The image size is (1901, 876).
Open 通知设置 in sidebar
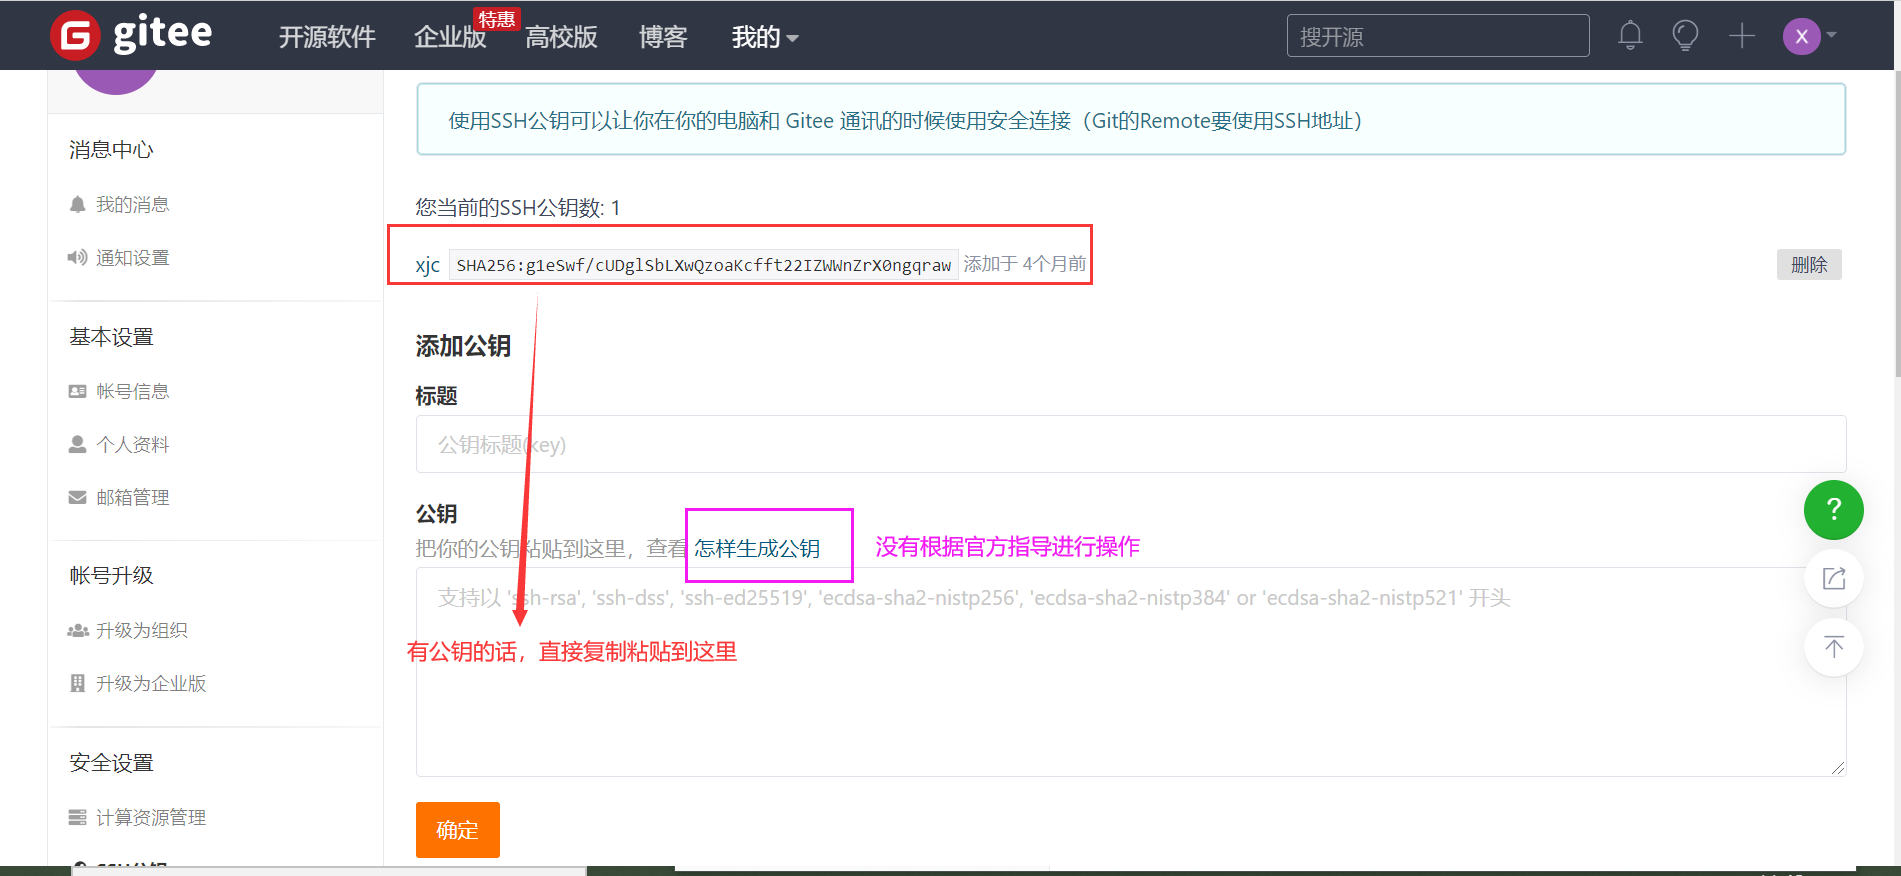pos(132,257)
